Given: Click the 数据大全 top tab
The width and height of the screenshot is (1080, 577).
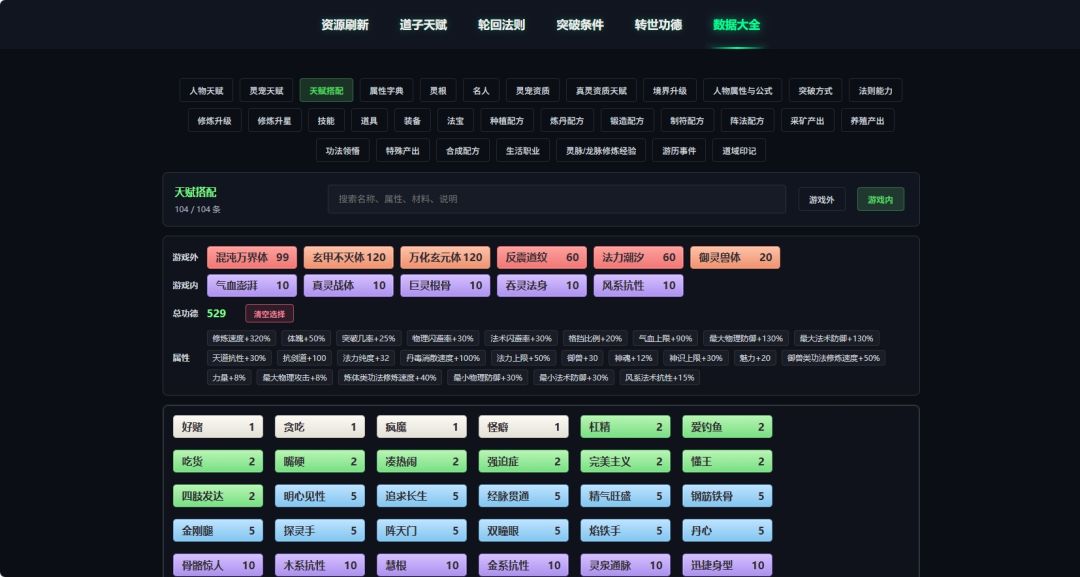Looking at the screenshot, I should pyautogui.click(x=737, y=25).
